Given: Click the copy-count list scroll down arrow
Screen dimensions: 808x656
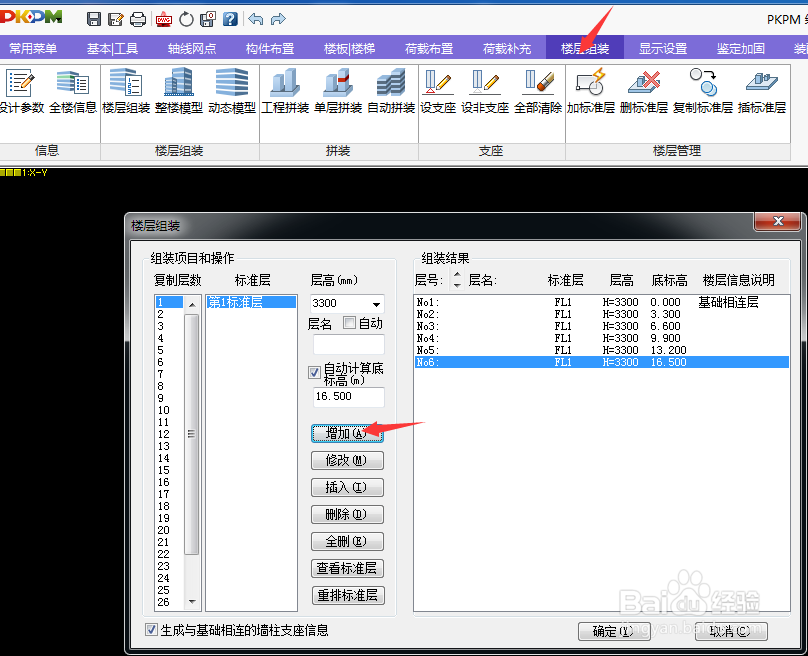Looking at the screenshot, I should click(x=192, y=601).
